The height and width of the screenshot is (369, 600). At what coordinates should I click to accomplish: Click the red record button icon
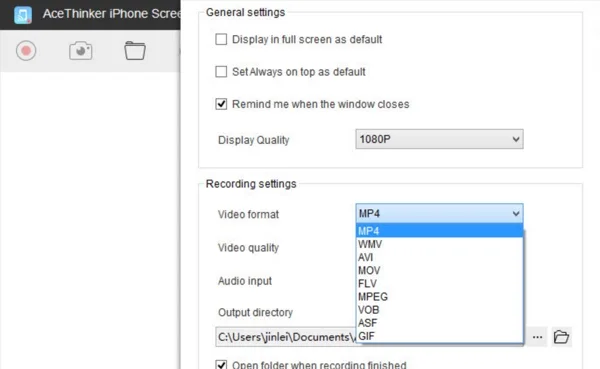tap(26, 51)
